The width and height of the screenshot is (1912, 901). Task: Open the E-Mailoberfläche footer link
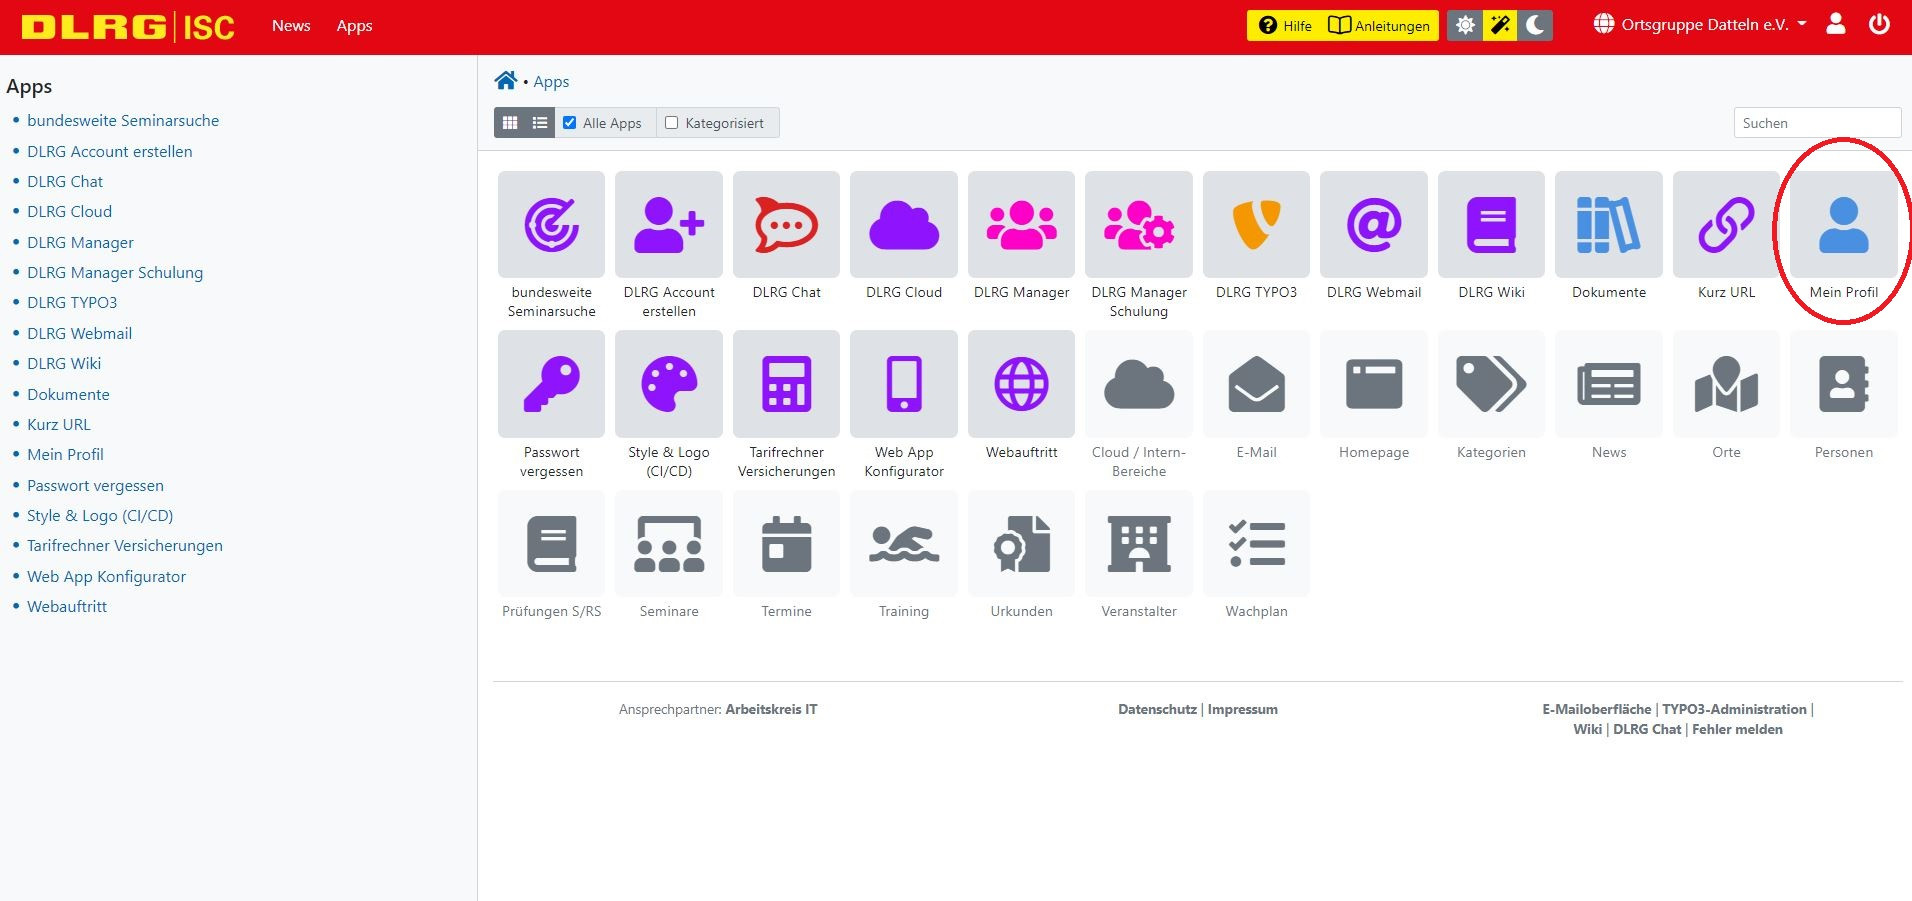(x=1596, y=709)
